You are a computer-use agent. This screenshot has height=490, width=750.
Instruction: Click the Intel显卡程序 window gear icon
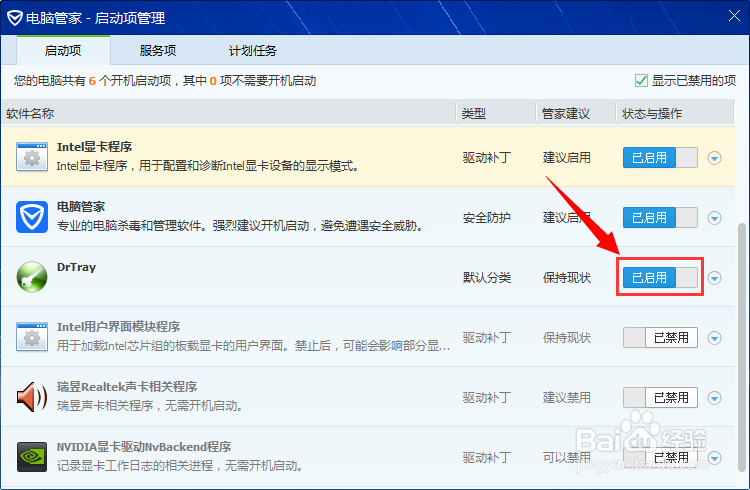coord(32,156)
